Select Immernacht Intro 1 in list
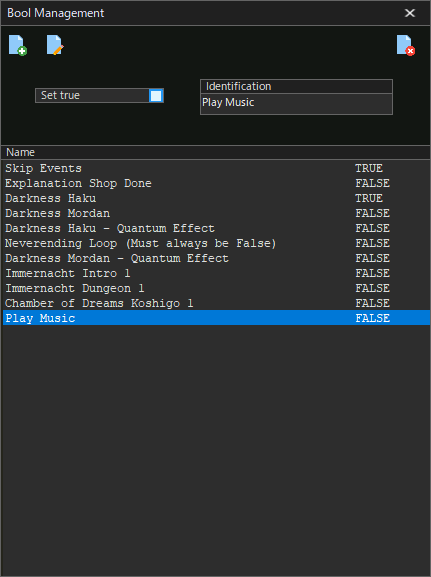The image size is (431, 577). 216,273
